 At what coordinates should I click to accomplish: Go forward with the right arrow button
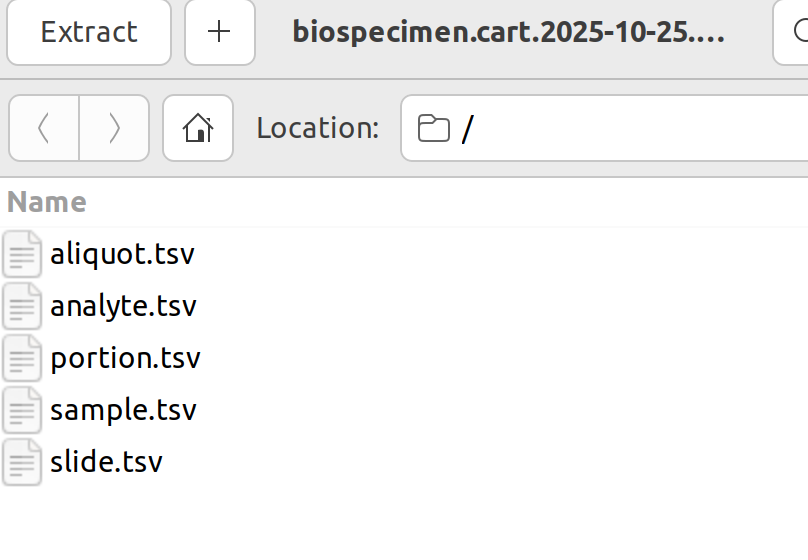114,128
